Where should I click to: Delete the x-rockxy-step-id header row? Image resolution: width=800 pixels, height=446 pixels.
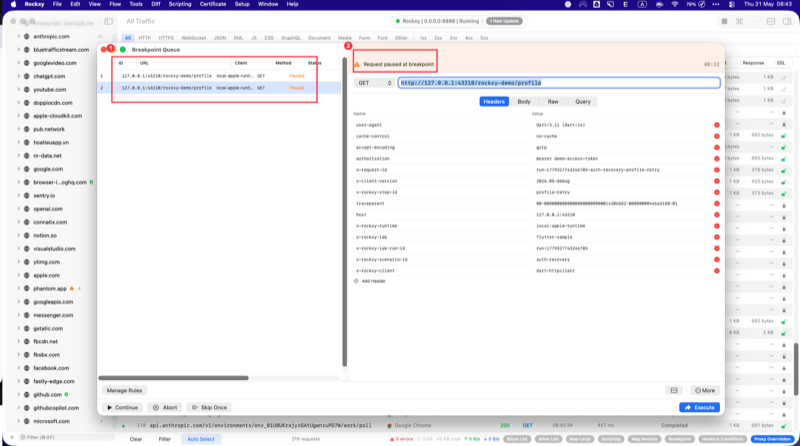tap(716, 192)
